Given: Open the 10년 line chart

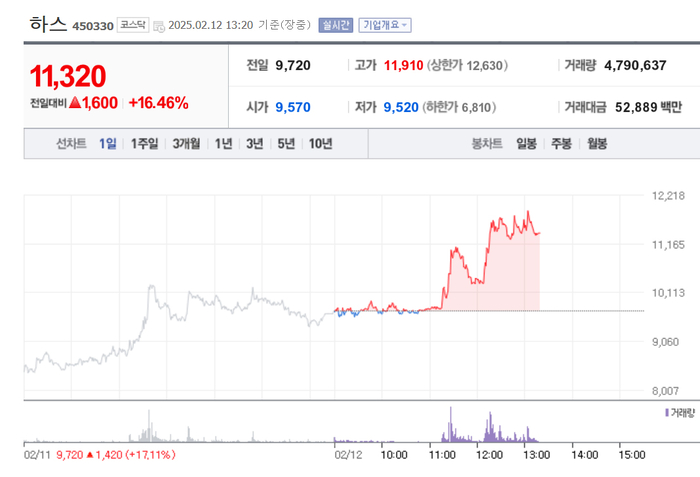Looking at the screenshot, I should 321,143.
